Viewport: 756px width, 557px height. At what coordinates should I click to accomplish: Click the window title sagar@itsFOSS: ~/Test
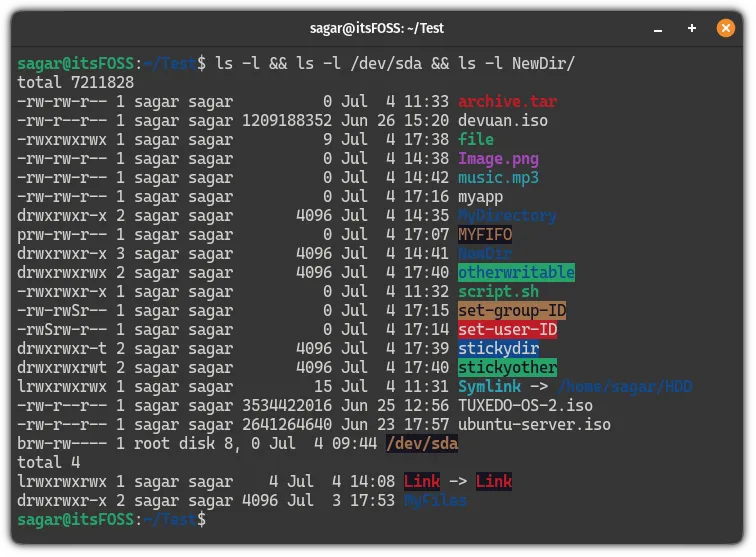click(x=377, y=28)
